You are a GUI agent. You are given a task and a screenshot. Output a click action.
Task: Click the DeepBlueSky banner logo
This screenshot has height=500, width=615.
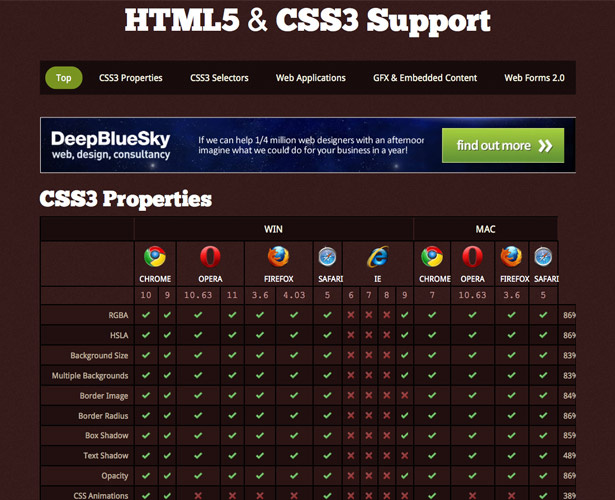click(110, 139)
